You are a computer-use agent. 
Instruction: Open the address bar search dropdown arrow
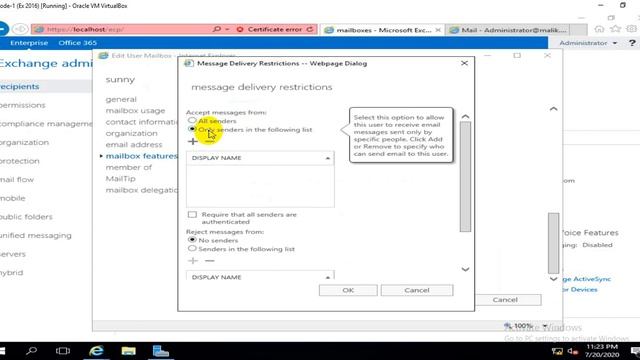coord(227,29)
